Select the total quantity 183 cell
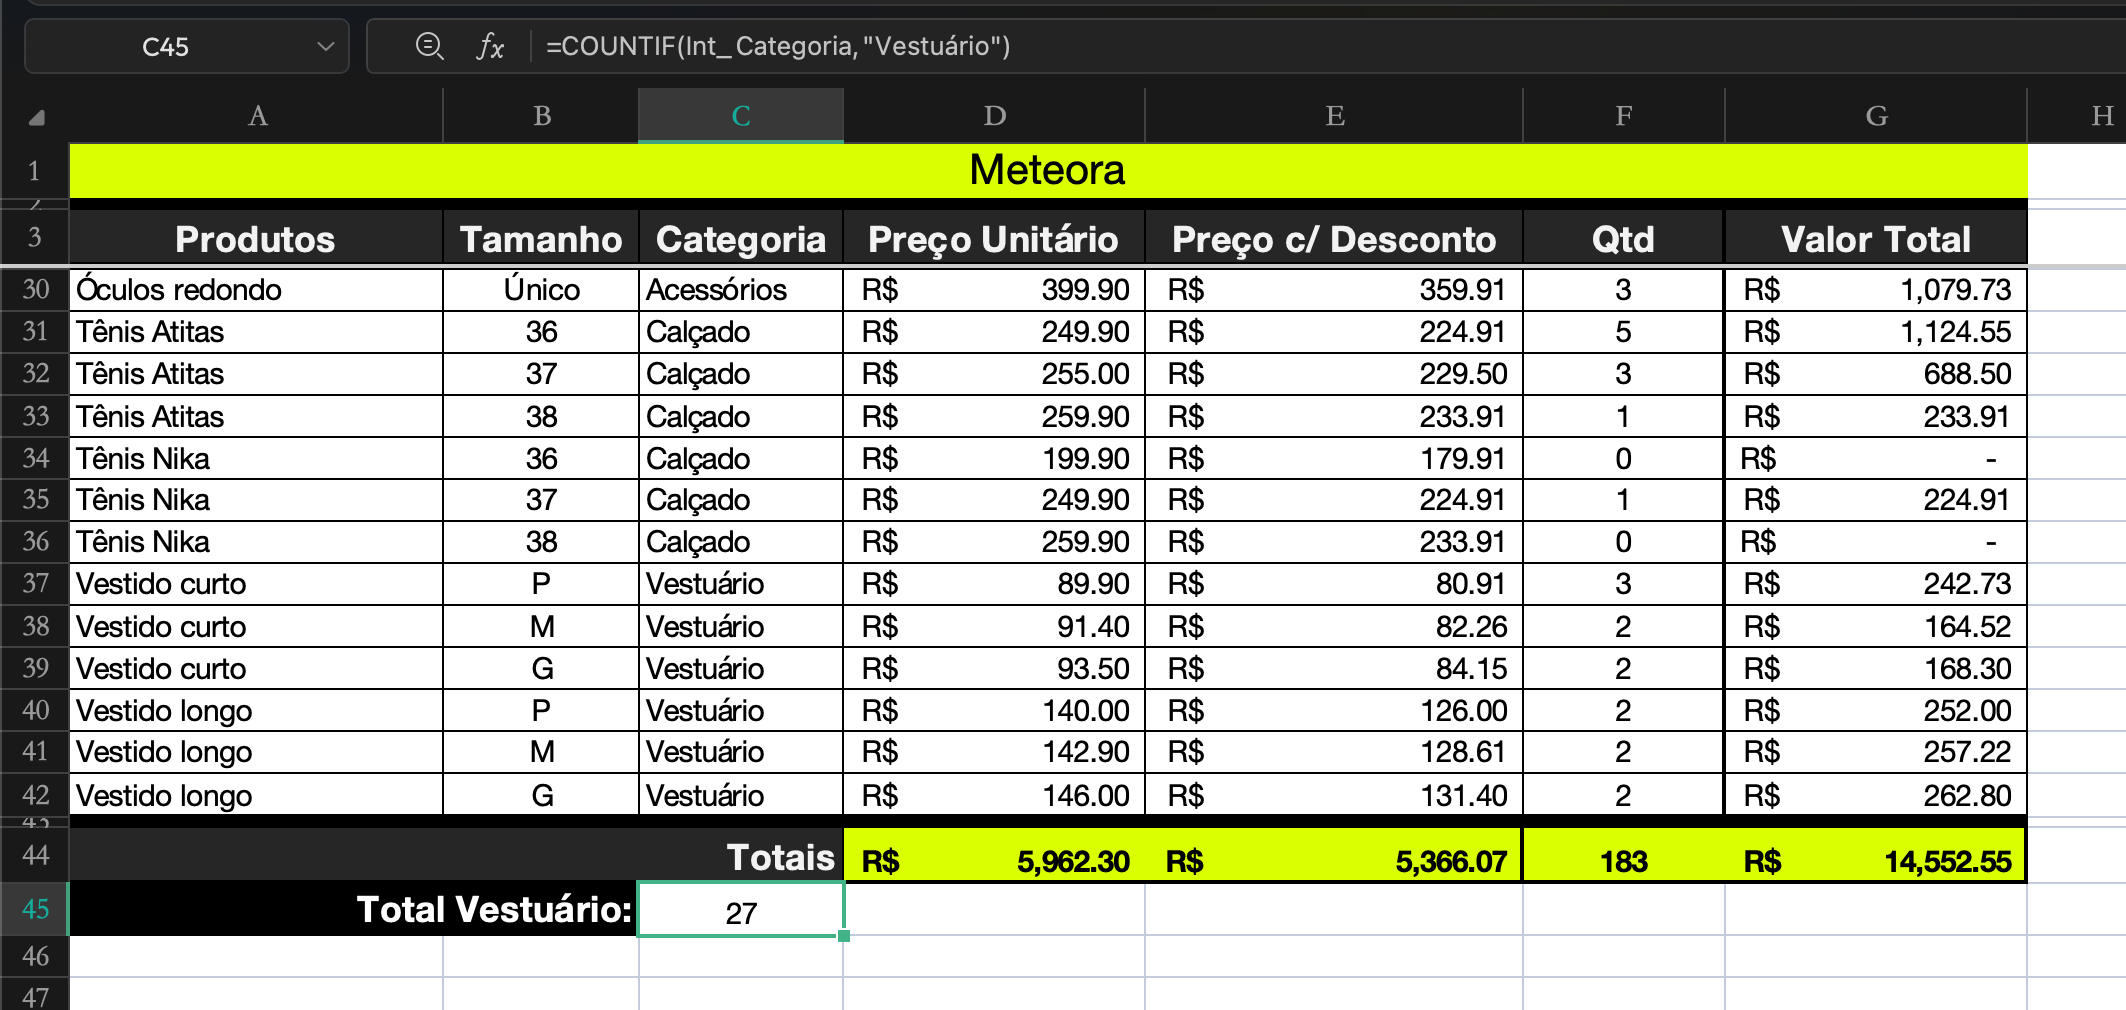 click(1624, 856)
